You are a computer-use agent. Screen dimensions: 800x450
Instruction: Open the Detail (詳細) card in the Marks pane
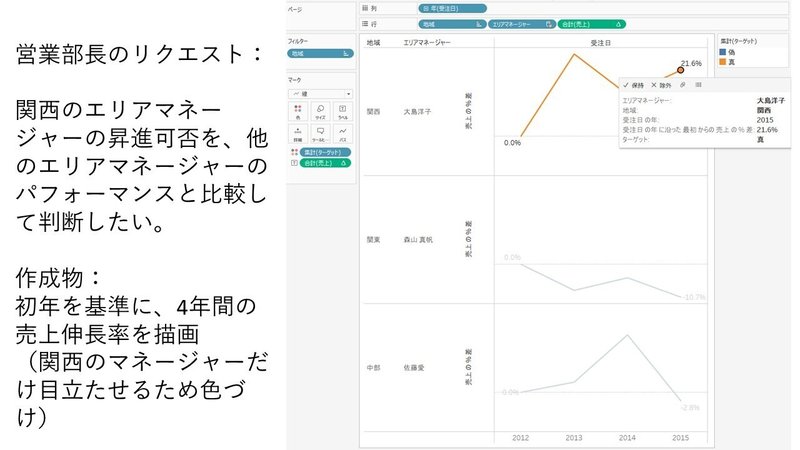coord(298,134)
